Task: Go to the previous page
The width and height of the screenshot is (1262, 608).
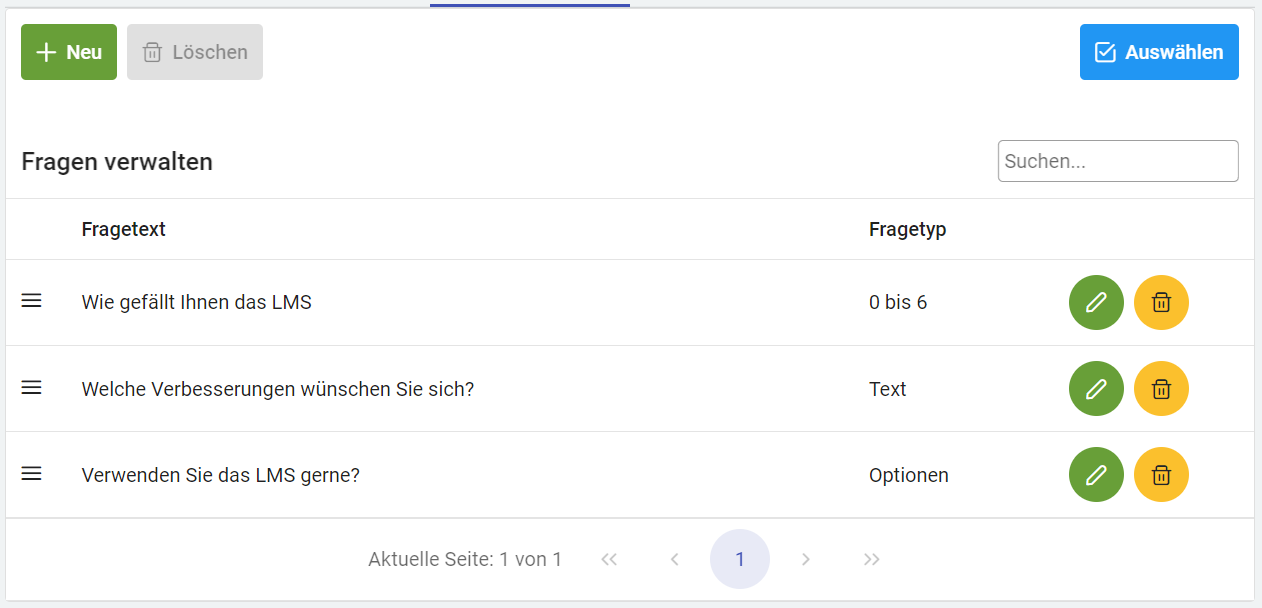Action: pyautogui.click(x=675, y=560)
